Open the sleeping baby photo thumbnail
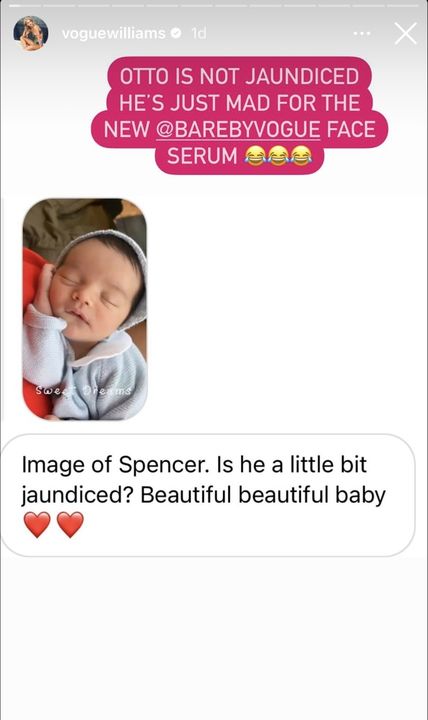The width and height of the screenshot is (428, 720). point(85,309)
